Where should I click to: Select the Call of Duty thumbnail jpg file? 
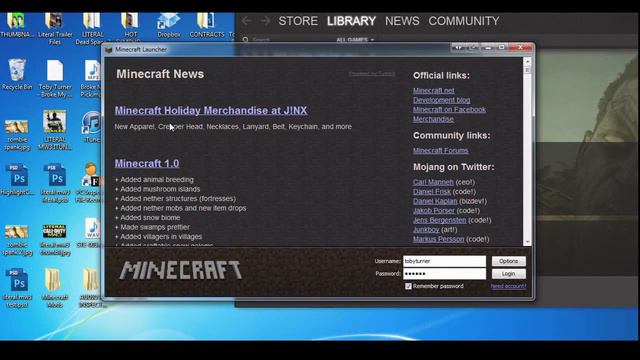point(55,240)
